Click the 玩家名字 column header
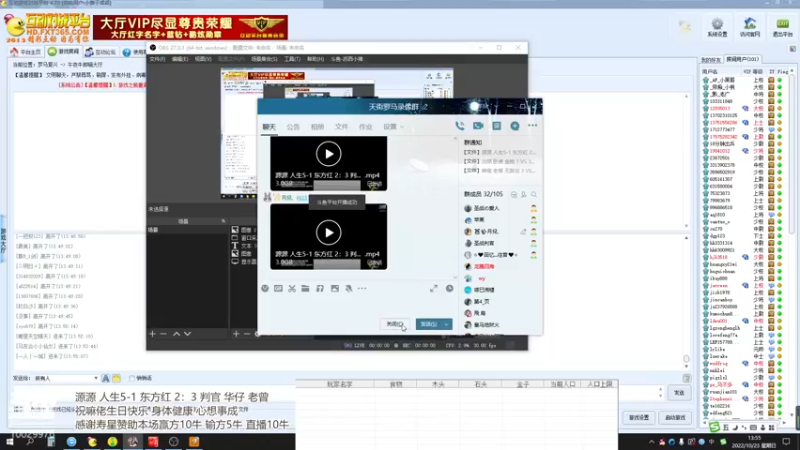Image resolution: width=800 pixels, height=450 pixels. click(x=339, y=384)
